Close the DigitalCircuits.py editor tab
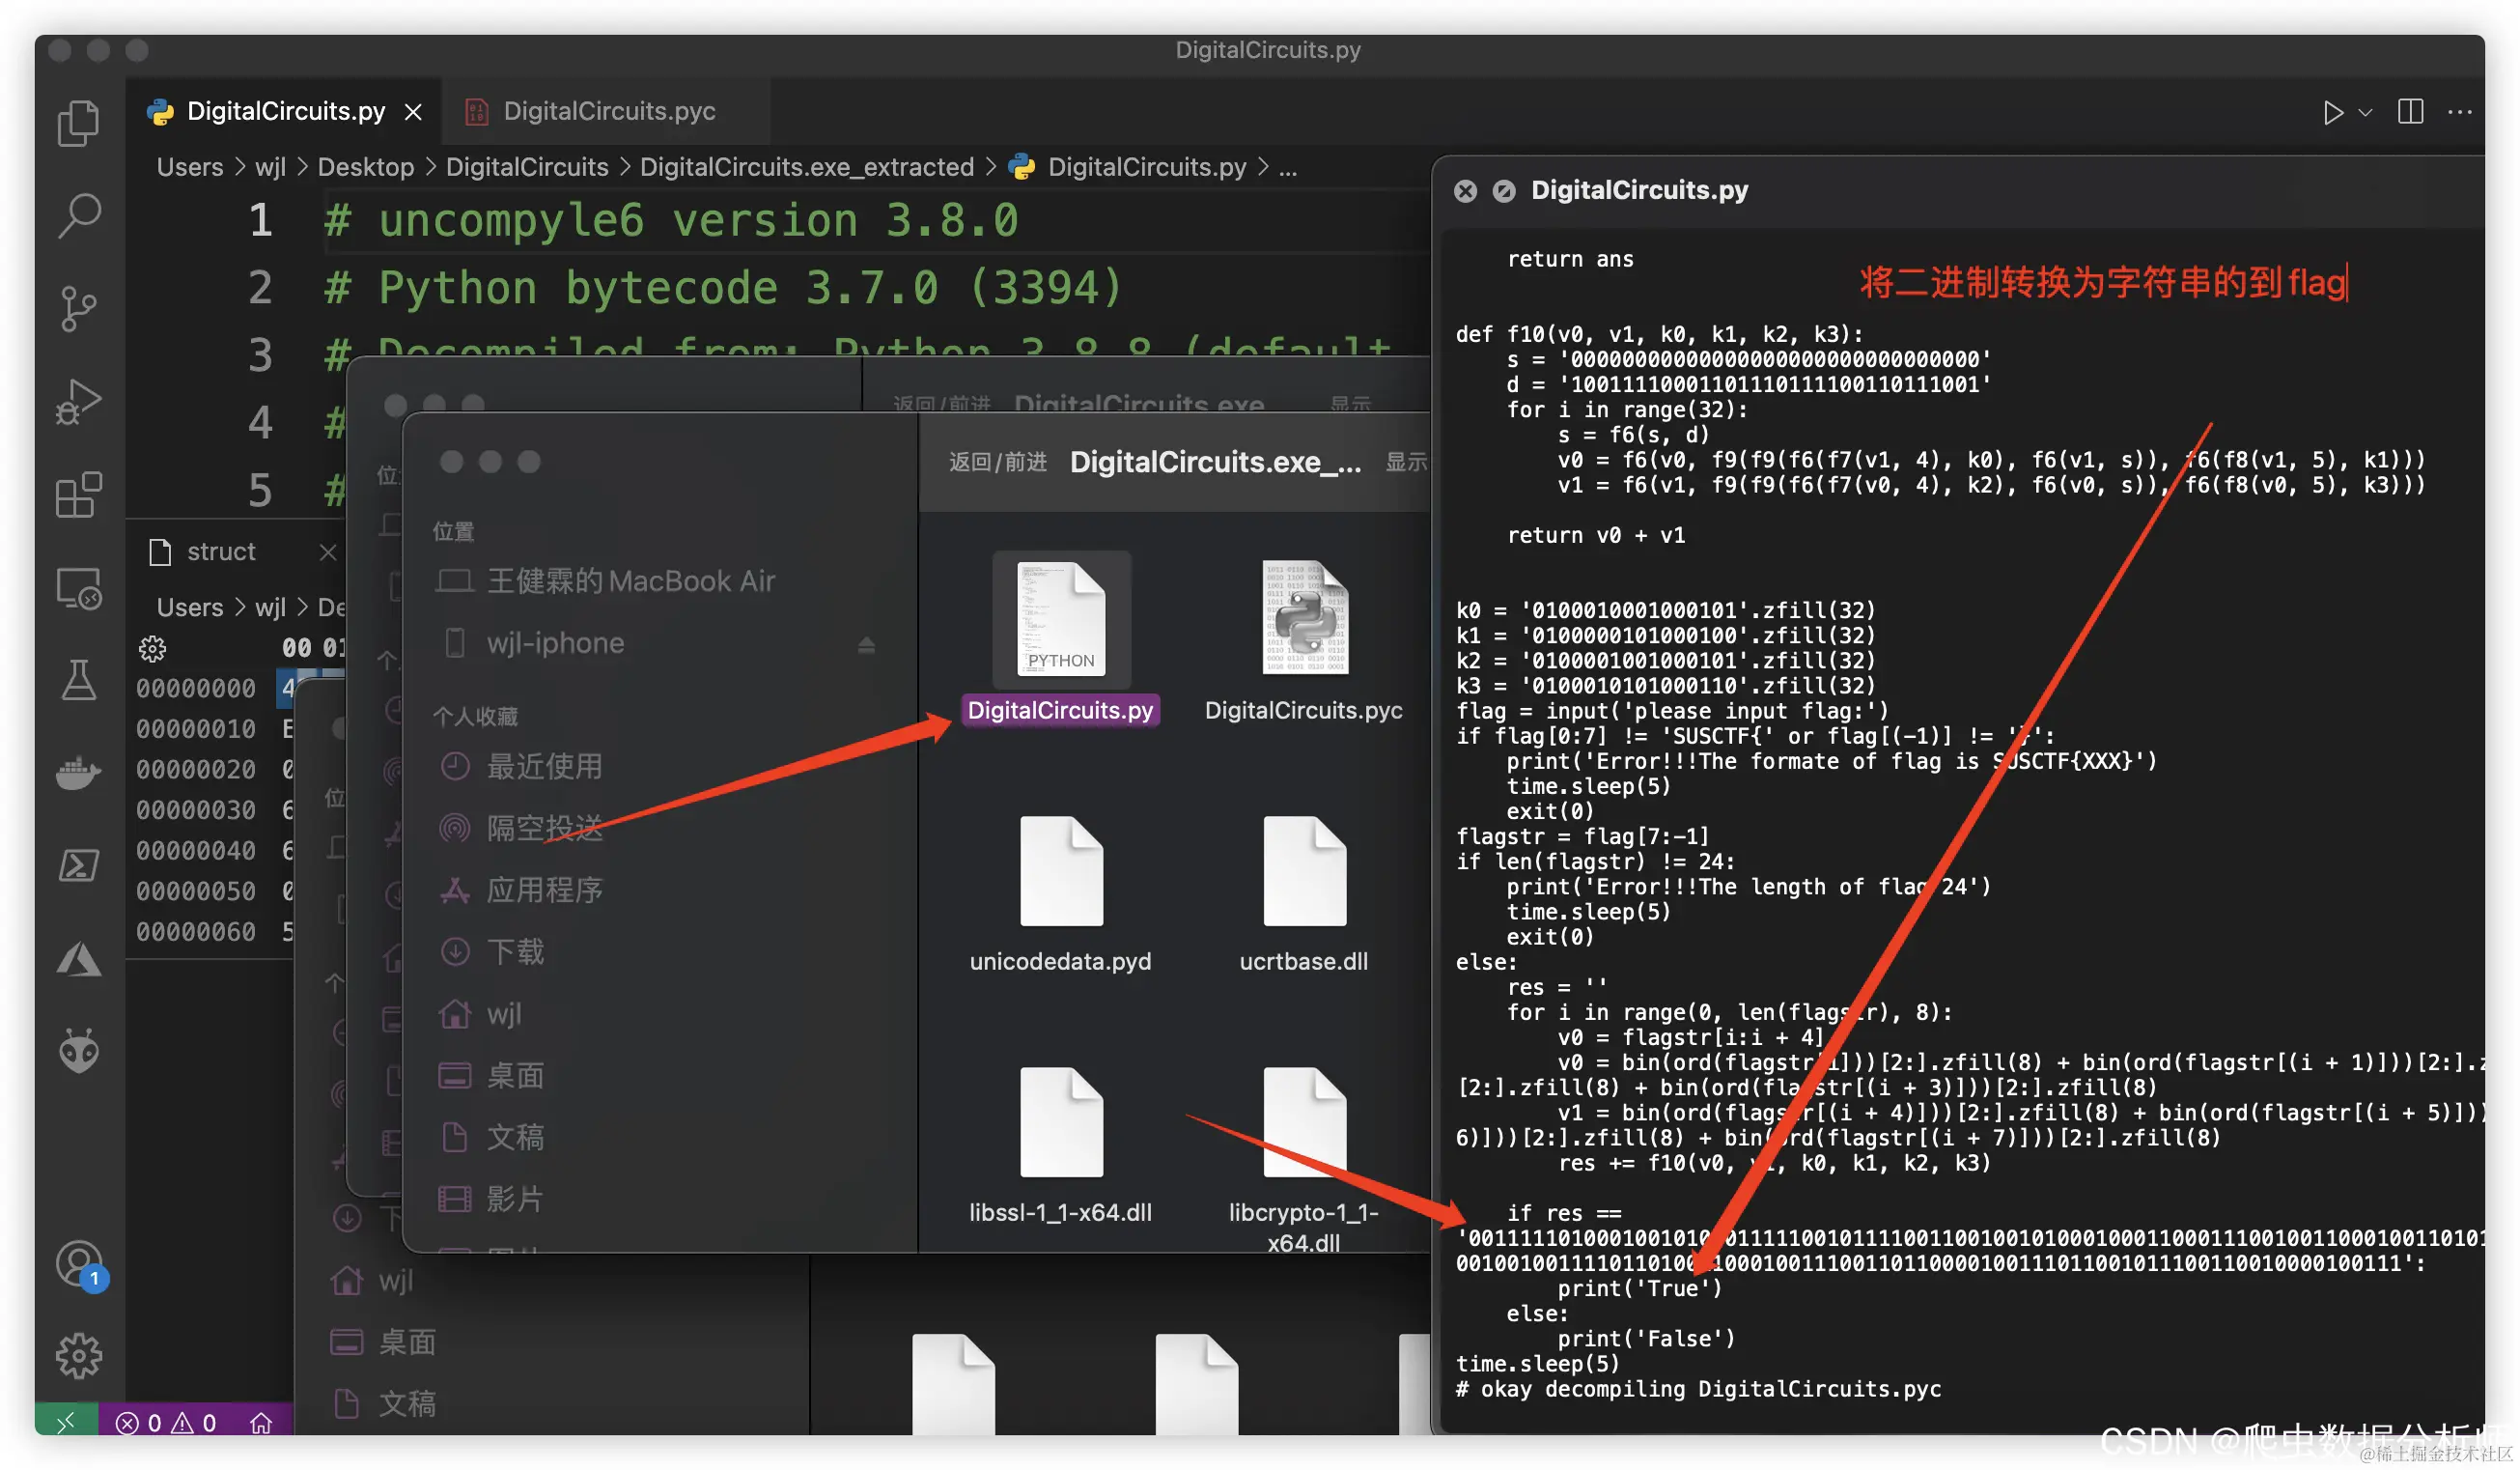Screen dimensions: 2520x1470 coord(413,112)
